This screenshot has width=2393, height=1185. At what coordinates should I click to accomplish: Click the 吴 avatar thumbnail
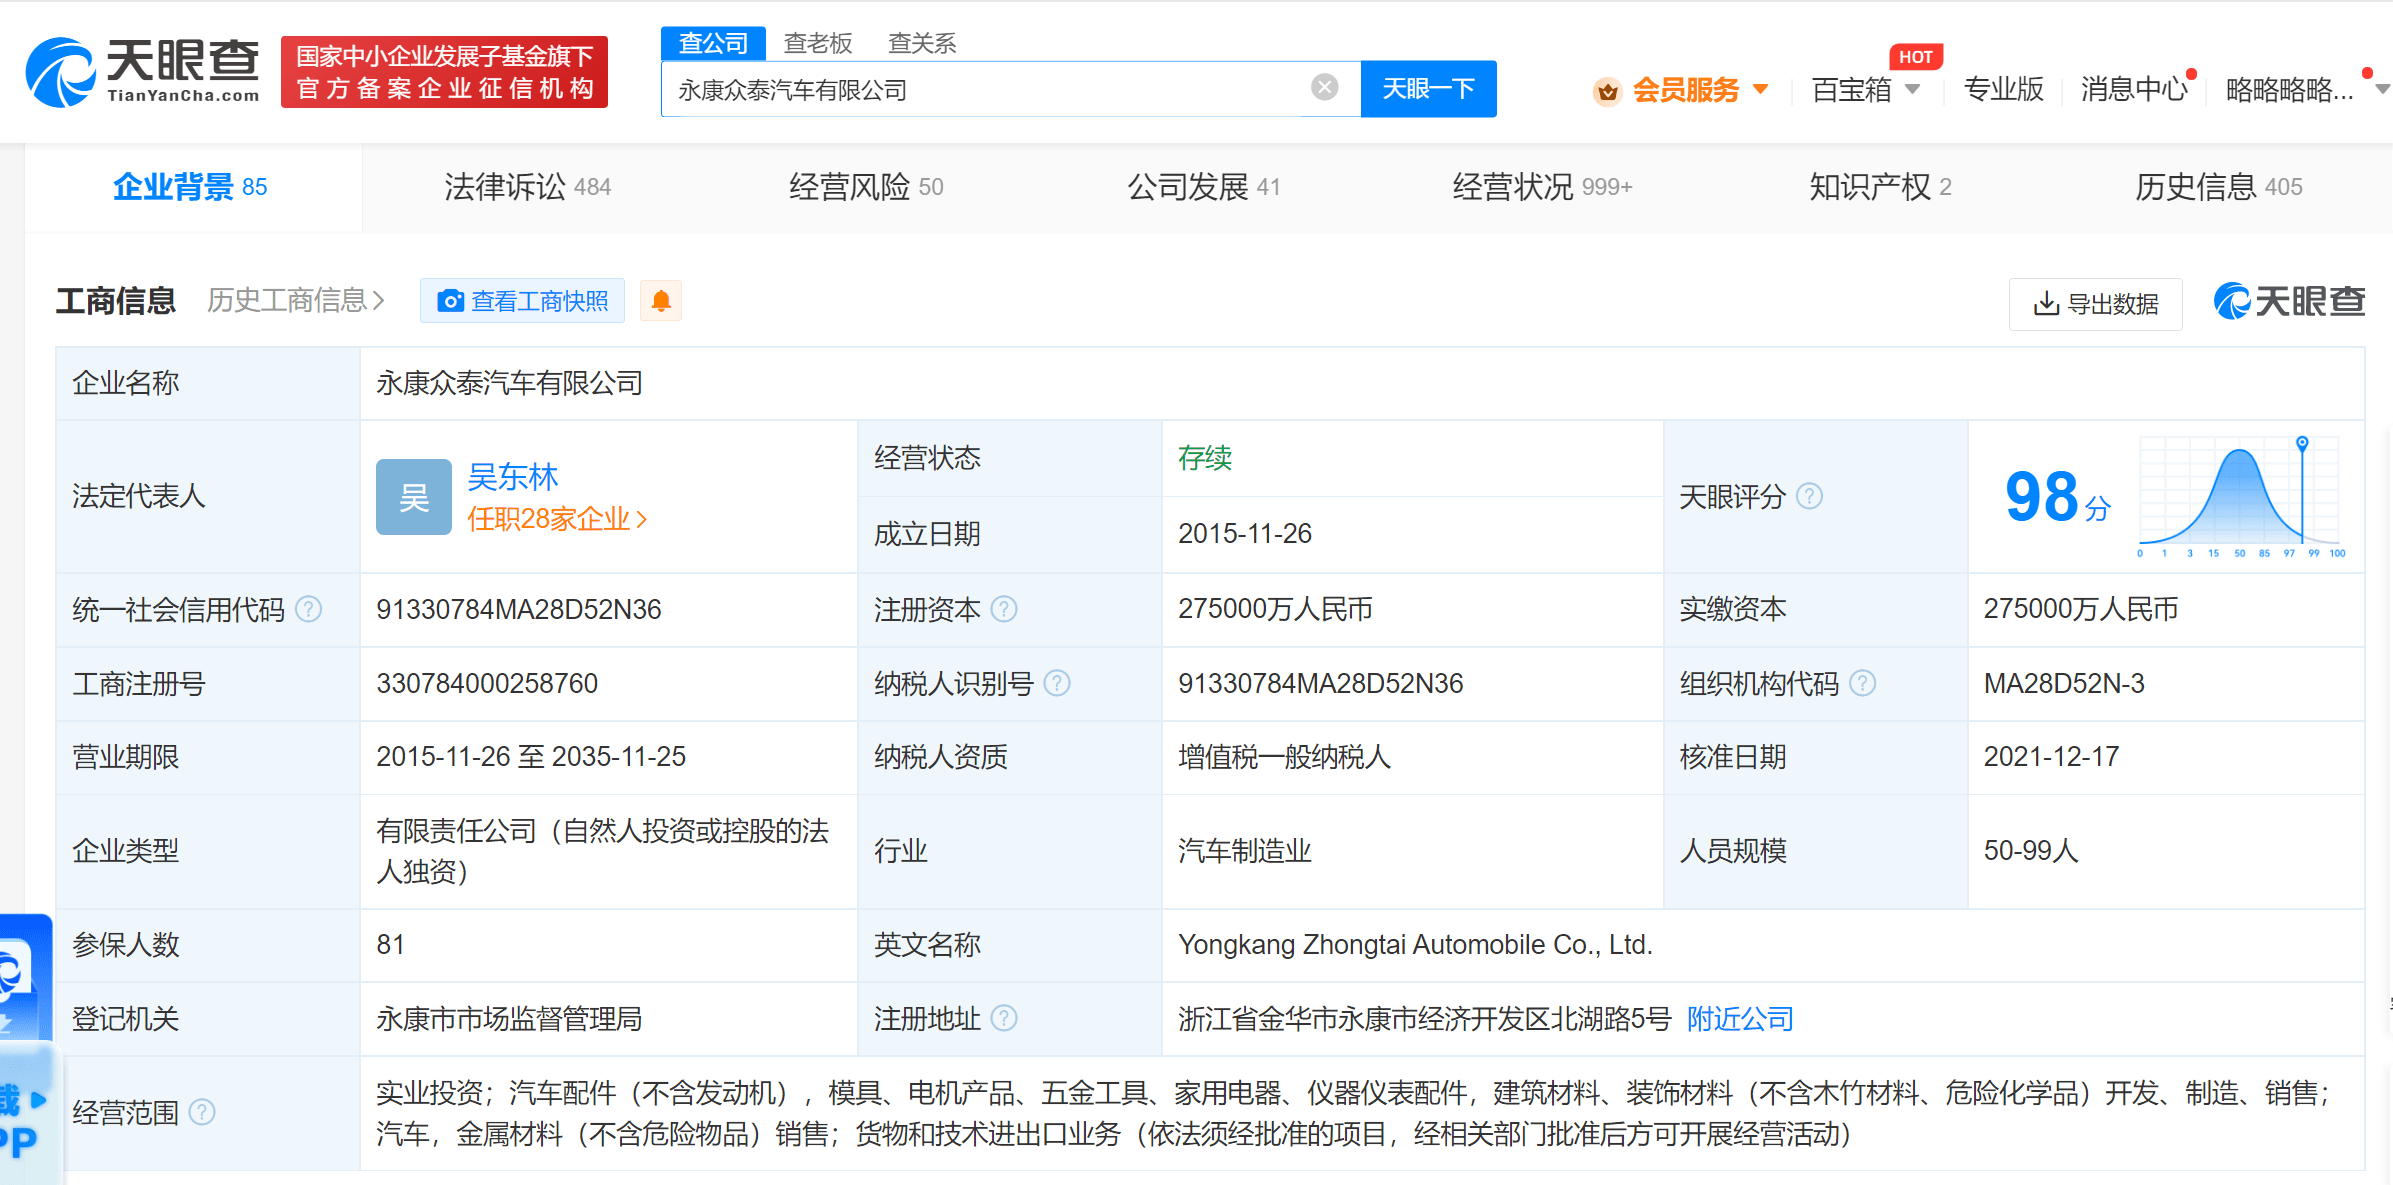tap(414, 497)
